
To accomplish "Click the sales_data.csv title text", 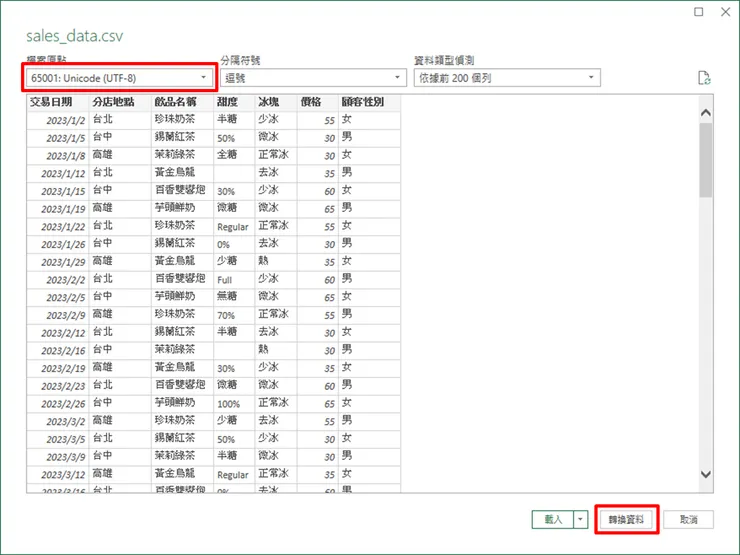I will (x=75, y=36).
